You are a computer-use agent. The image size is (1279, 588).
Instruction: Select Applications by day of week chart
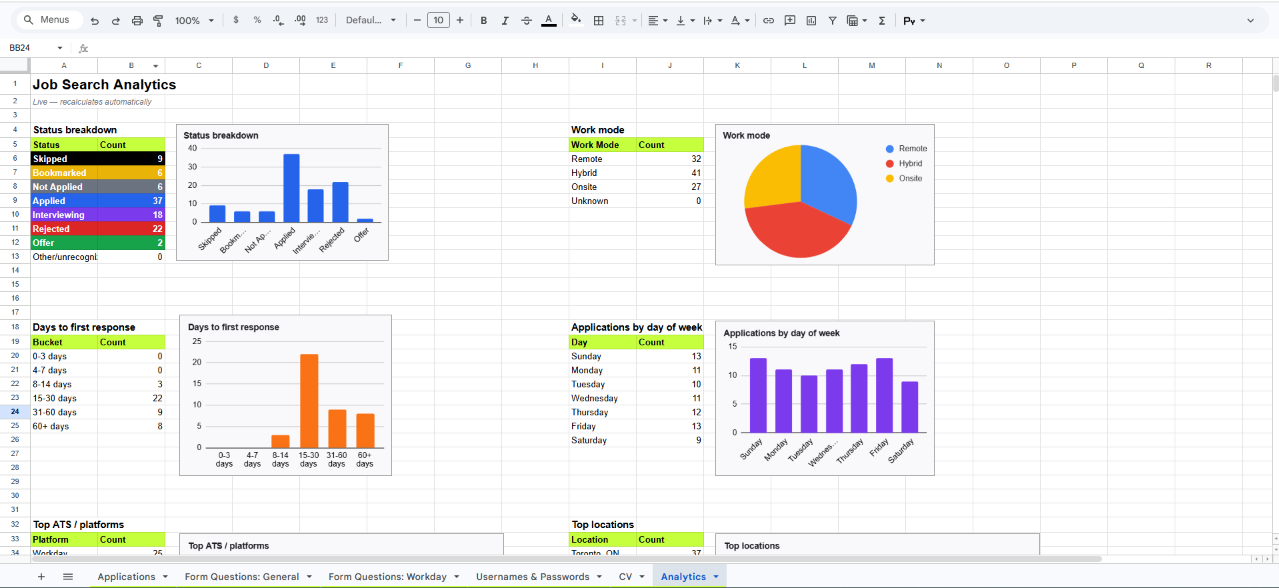tap(825, 398)
